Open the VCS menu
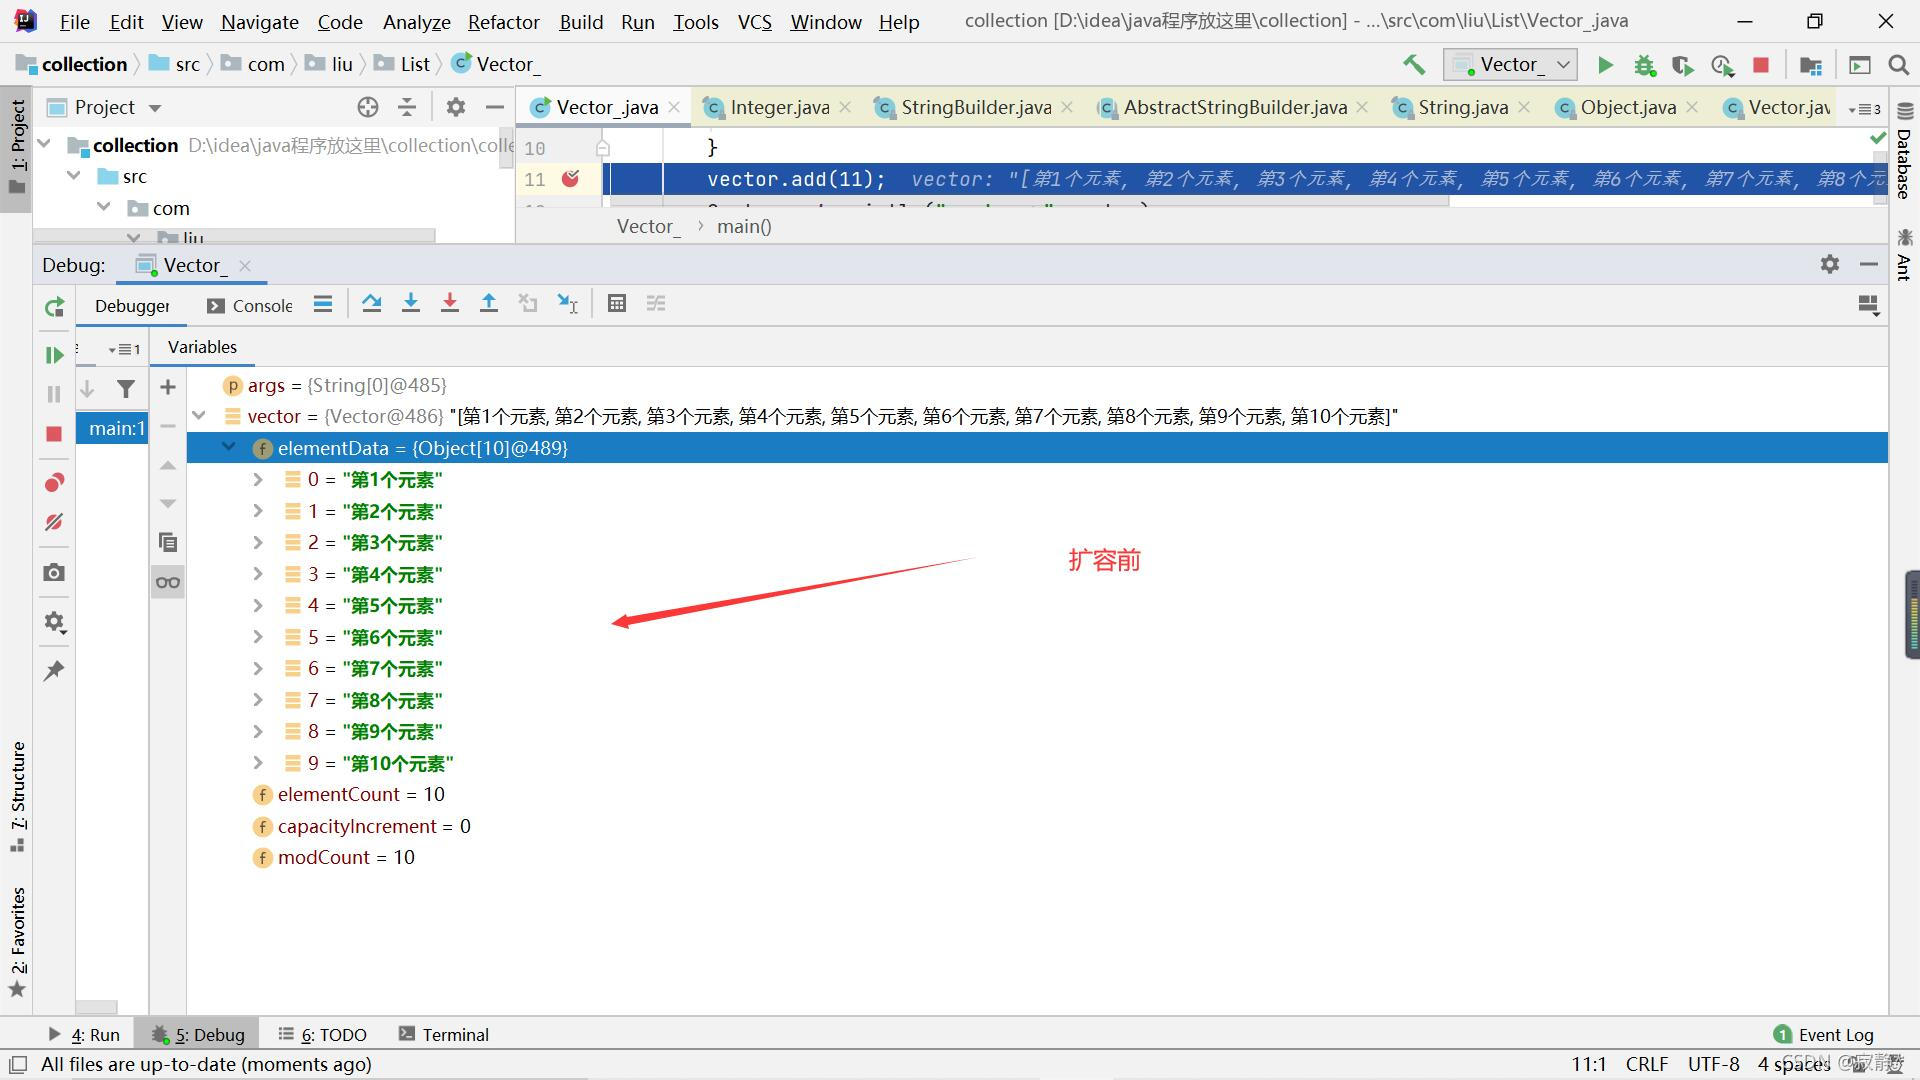The width and height of the screenshot is (1920, 1080). click(754, 21)
